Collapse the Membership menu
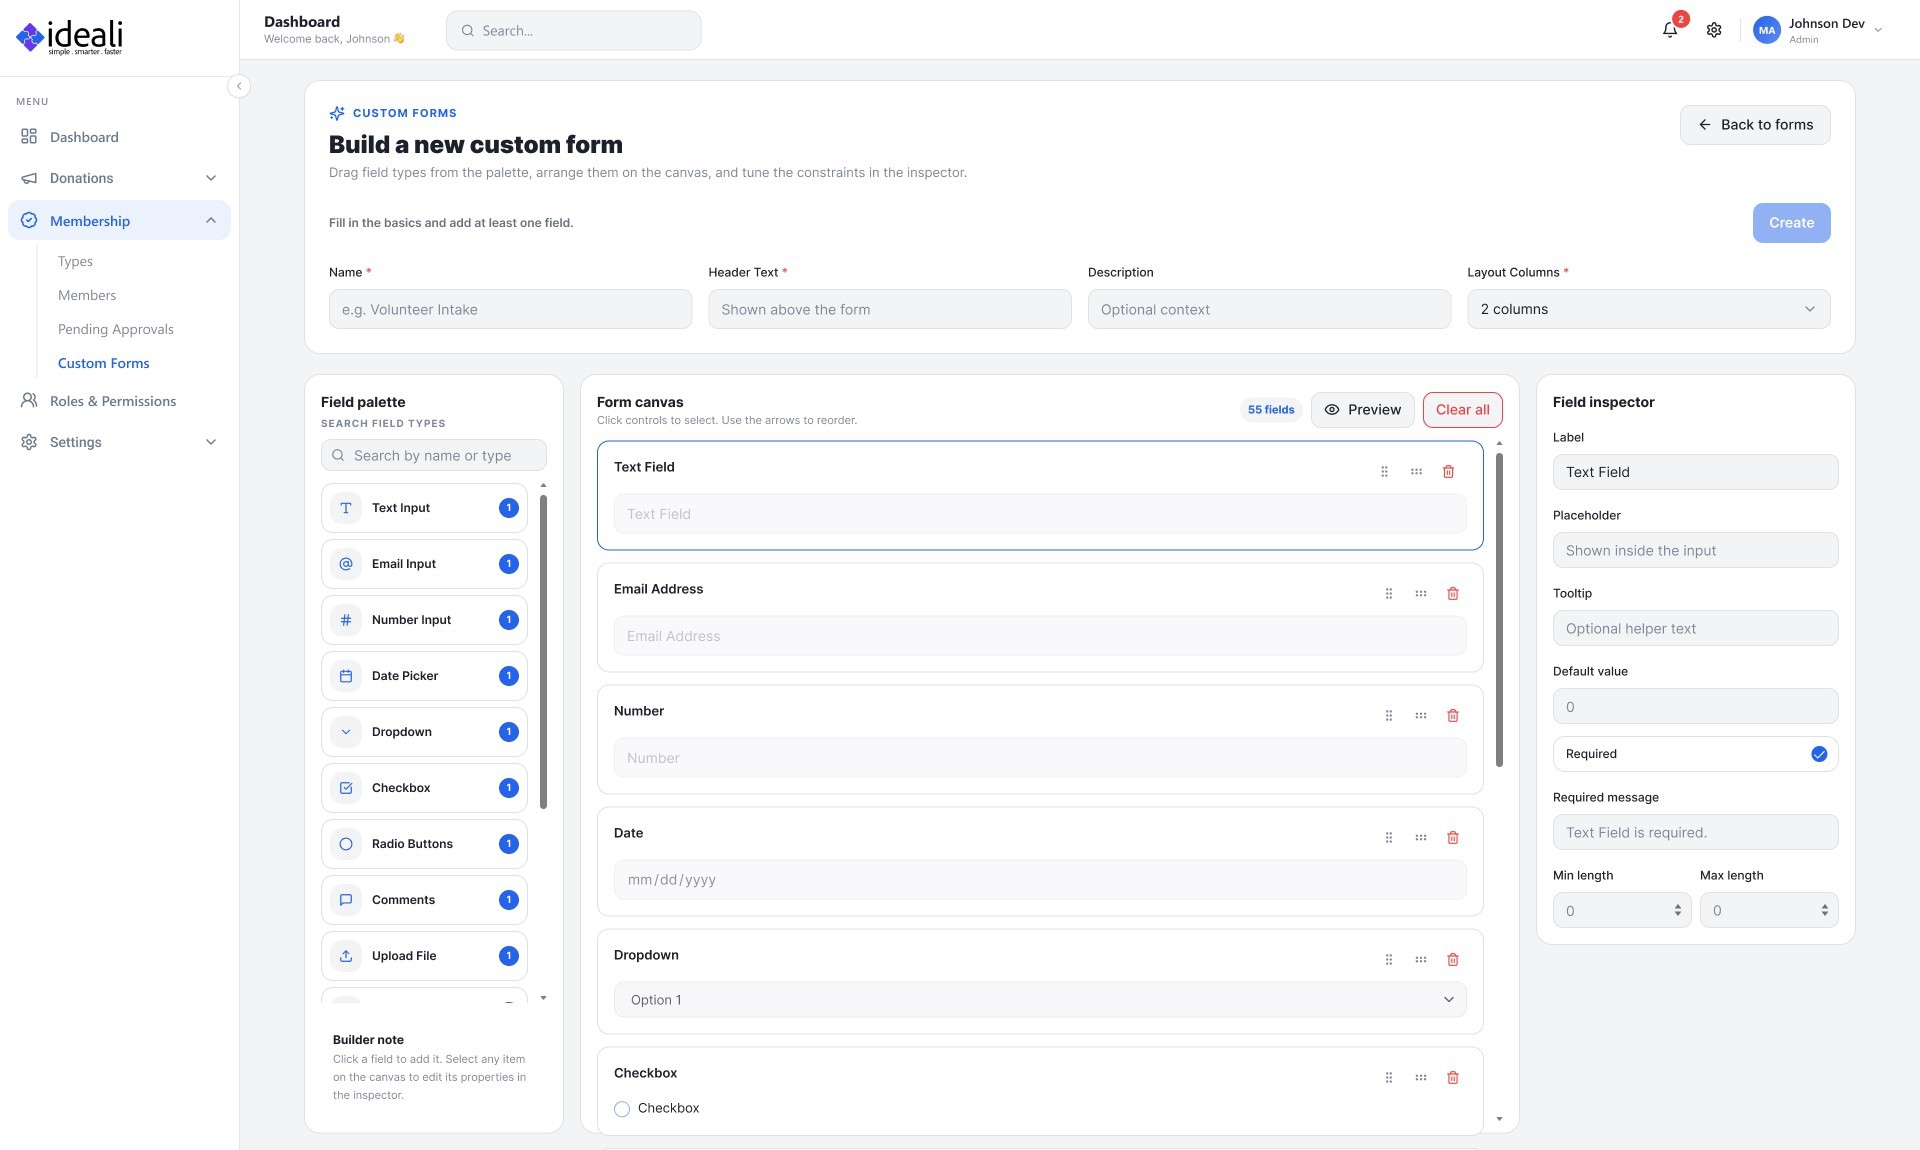The image size is (1920, 1150). (x=119, y=220)
